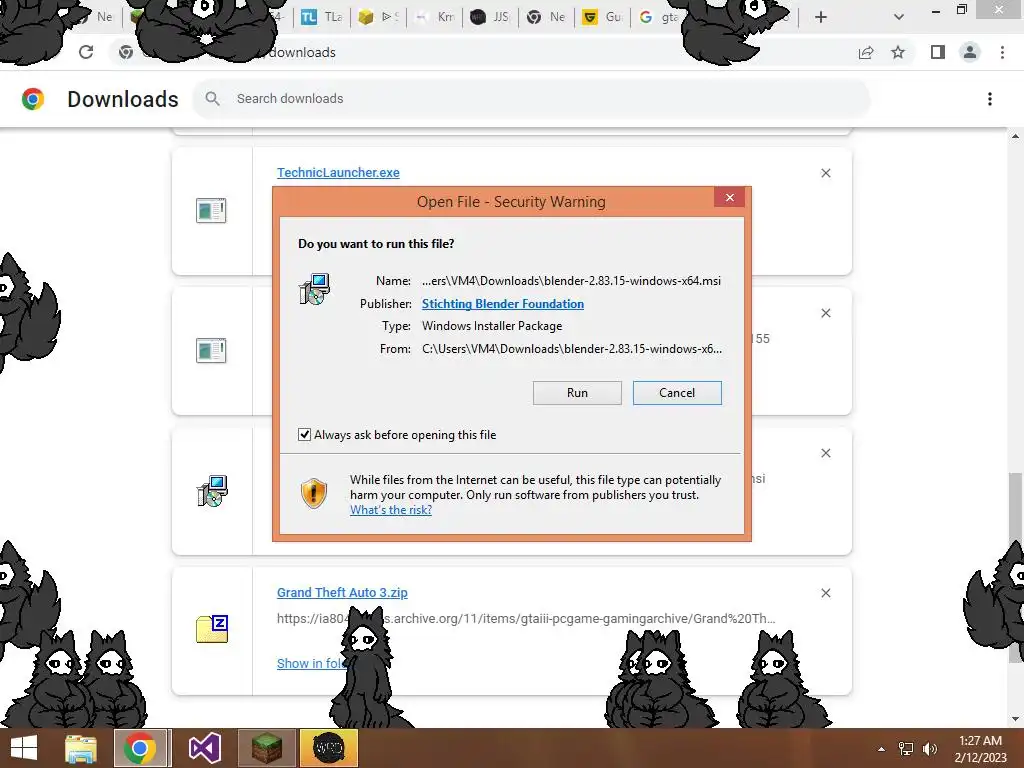The image size is (1024, 768).
Task: Switch to the Google gta browser tab
Action: (x=658, y=17)
